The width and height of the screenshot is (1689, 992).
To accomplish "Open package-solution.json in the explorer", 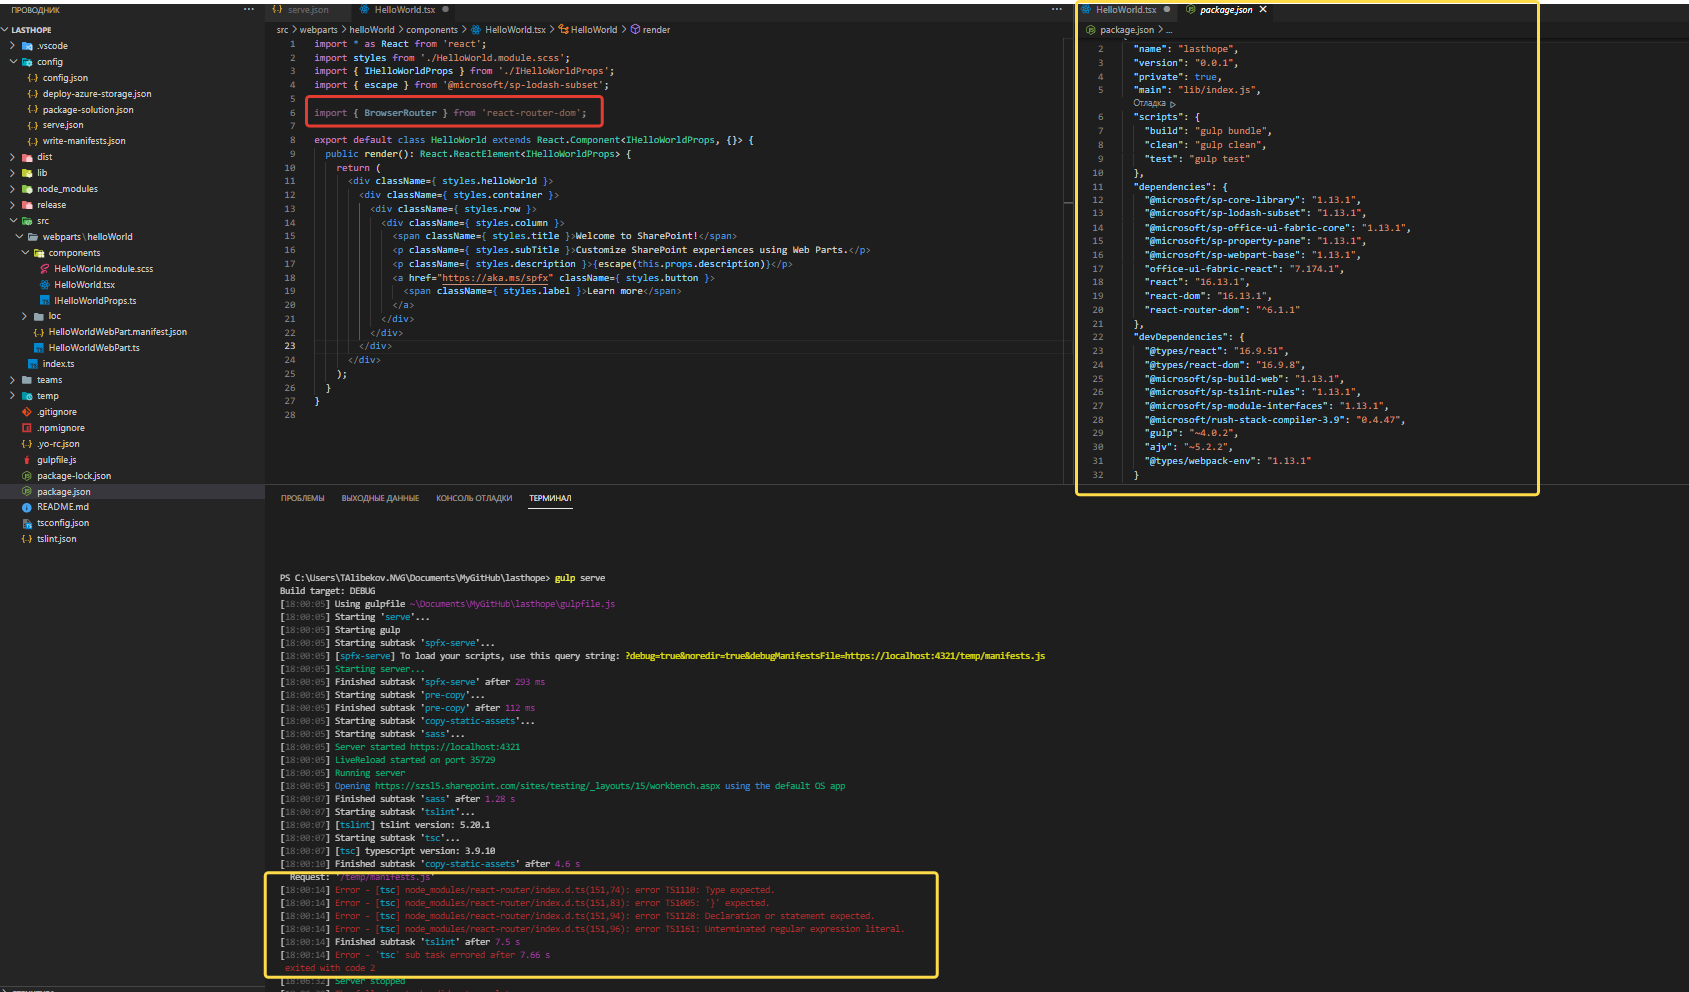I will [x=88, y=110].
